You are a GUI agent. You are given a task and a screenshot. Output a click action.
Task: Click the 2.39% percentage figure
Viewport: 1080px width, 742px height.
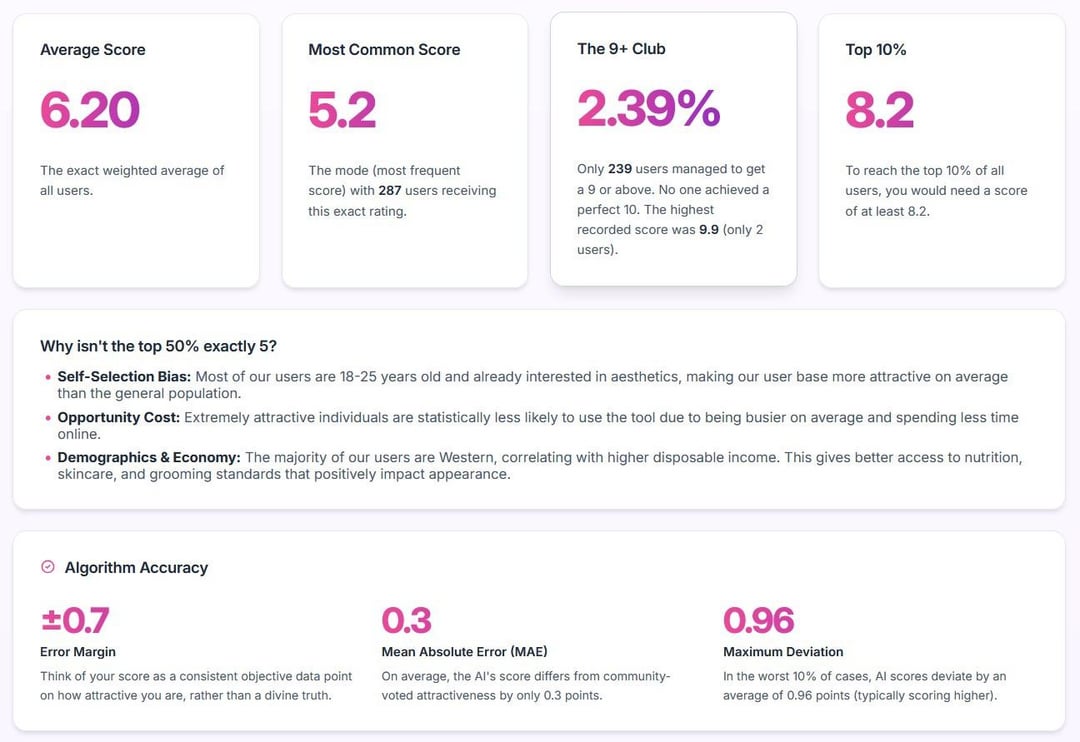(648, 108)
